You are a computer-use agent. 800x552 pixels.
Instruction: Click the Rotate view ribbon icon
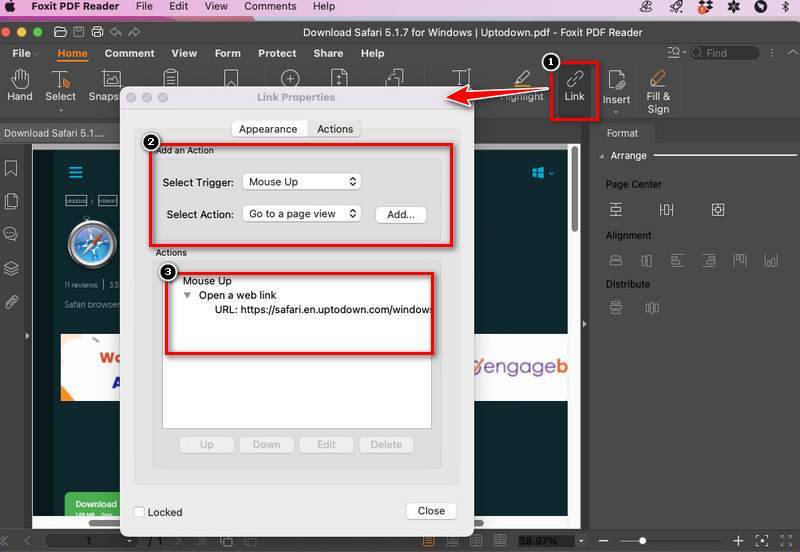(x=395, y=78)
